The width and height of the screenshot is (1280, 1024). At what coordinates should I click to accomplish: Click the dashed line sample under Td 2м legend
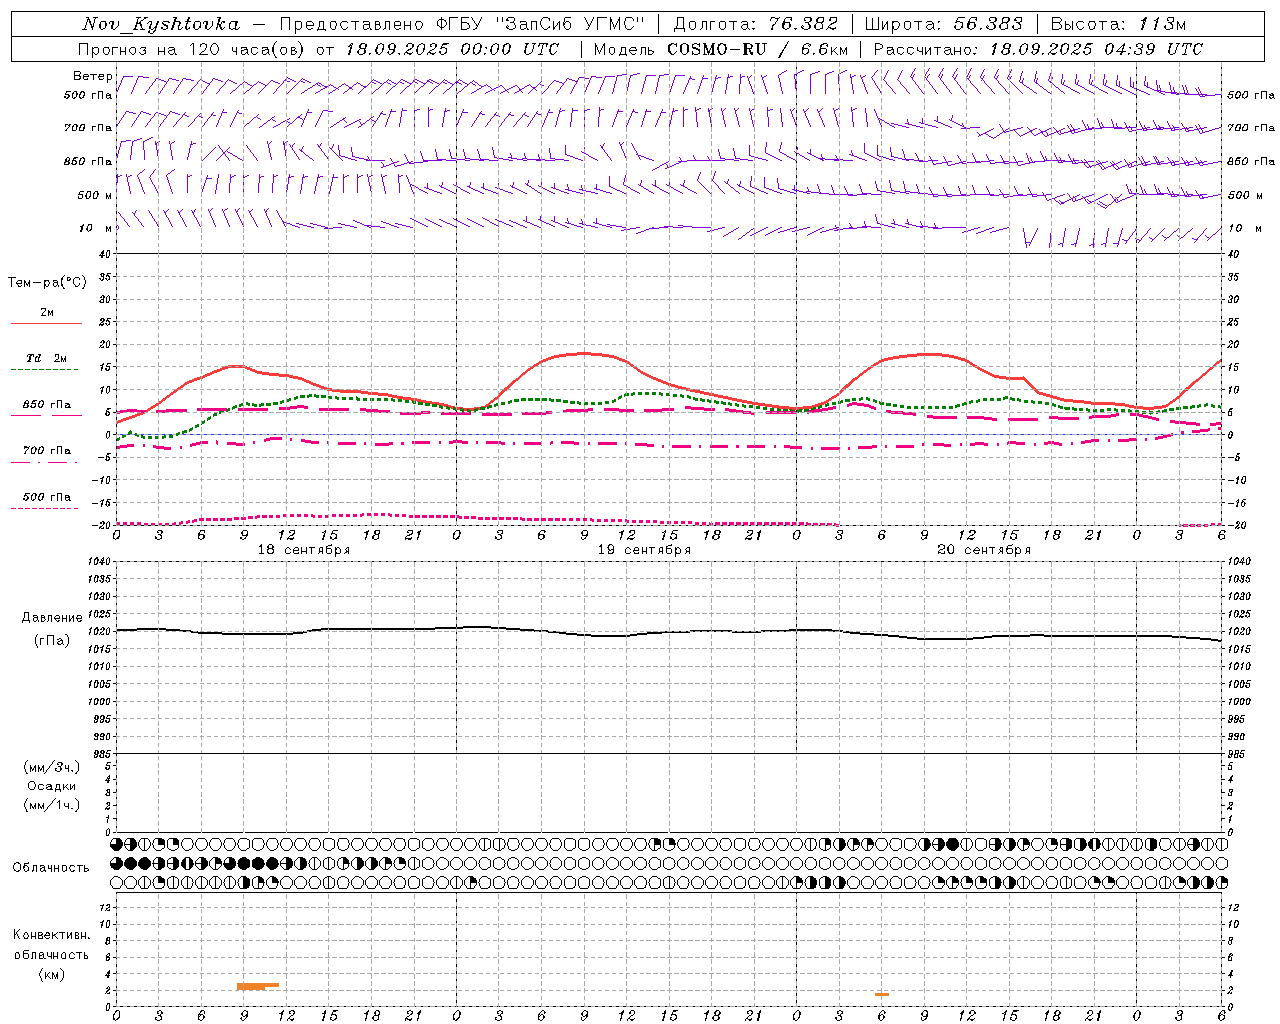[x=45, y=370]
